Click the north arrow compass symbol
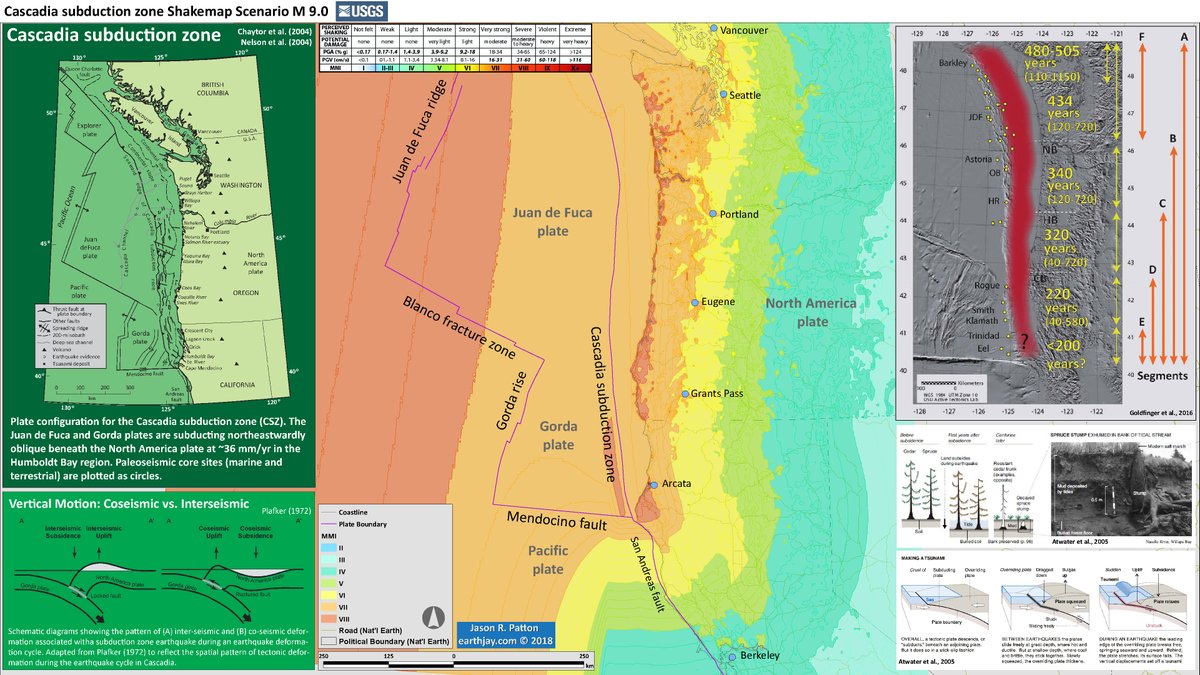The height and width of the screenshot is (675, 1200). click(x=432, y=619)
